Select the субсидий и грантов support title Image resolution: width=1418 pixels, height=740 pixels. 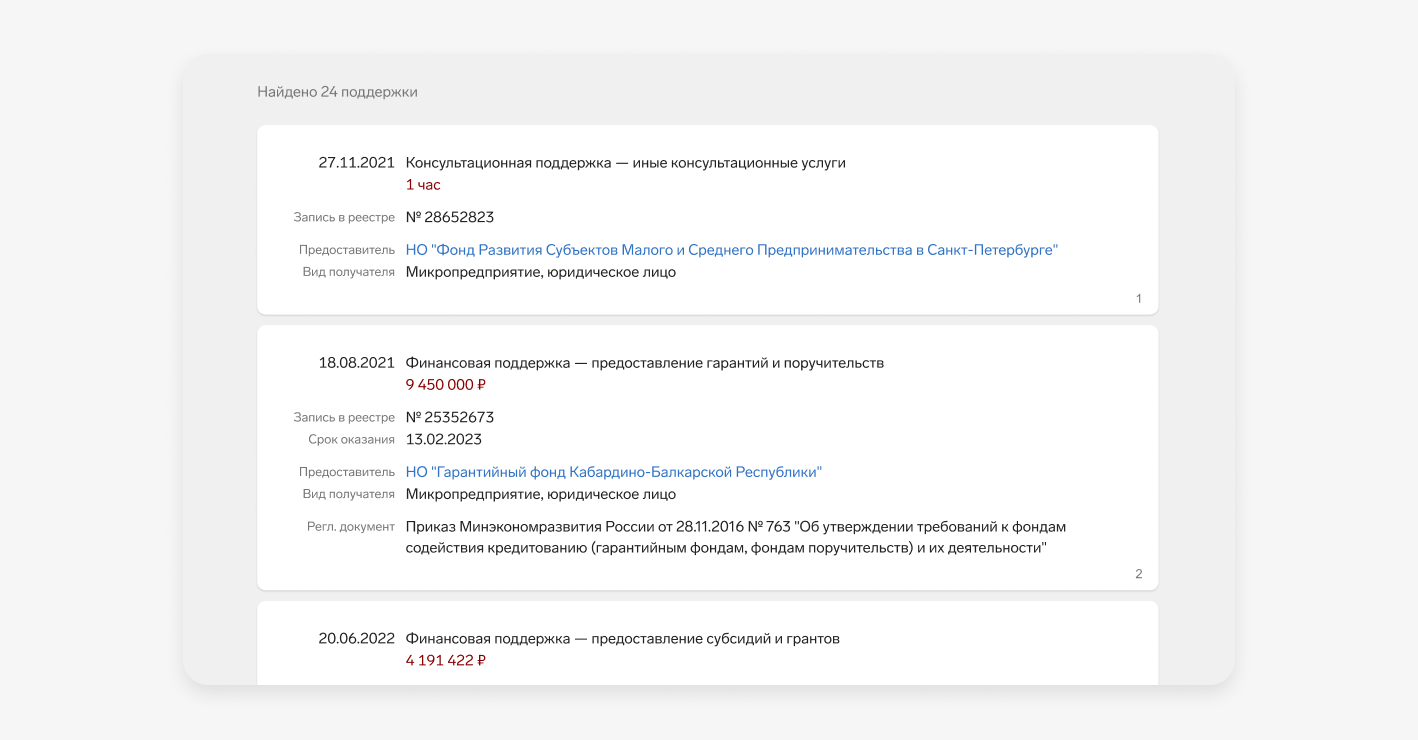click(x=622, y=638)
